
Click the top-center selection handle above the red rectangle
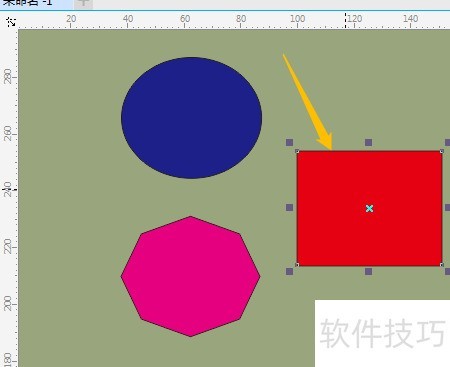coord(368,143)
